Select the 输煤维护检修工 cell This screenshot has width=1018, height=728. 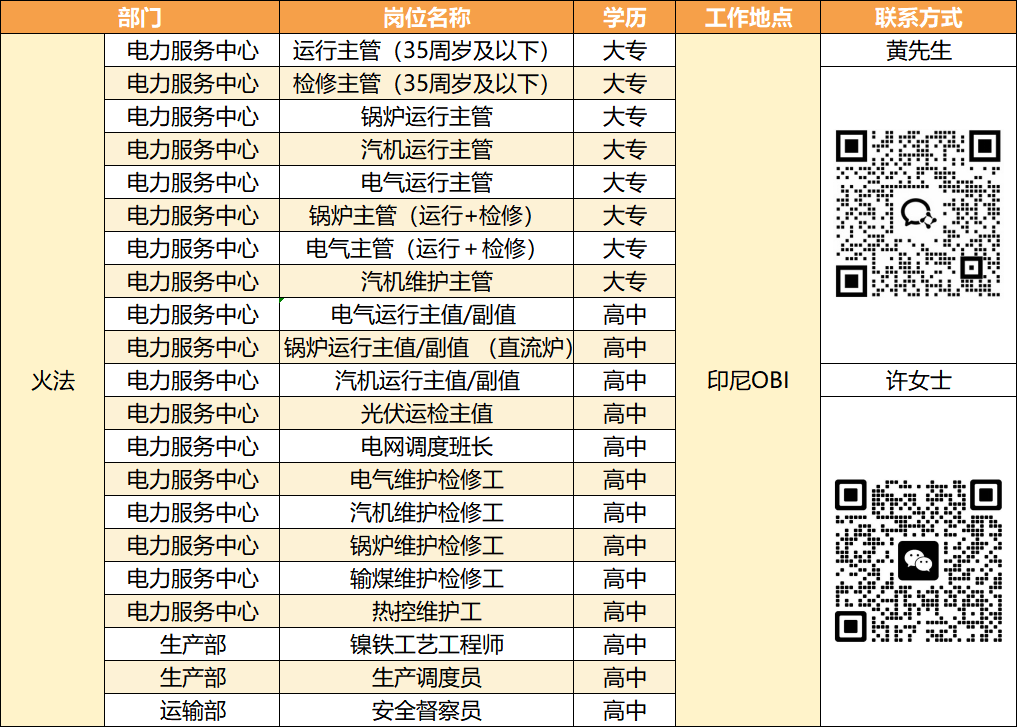427,579
